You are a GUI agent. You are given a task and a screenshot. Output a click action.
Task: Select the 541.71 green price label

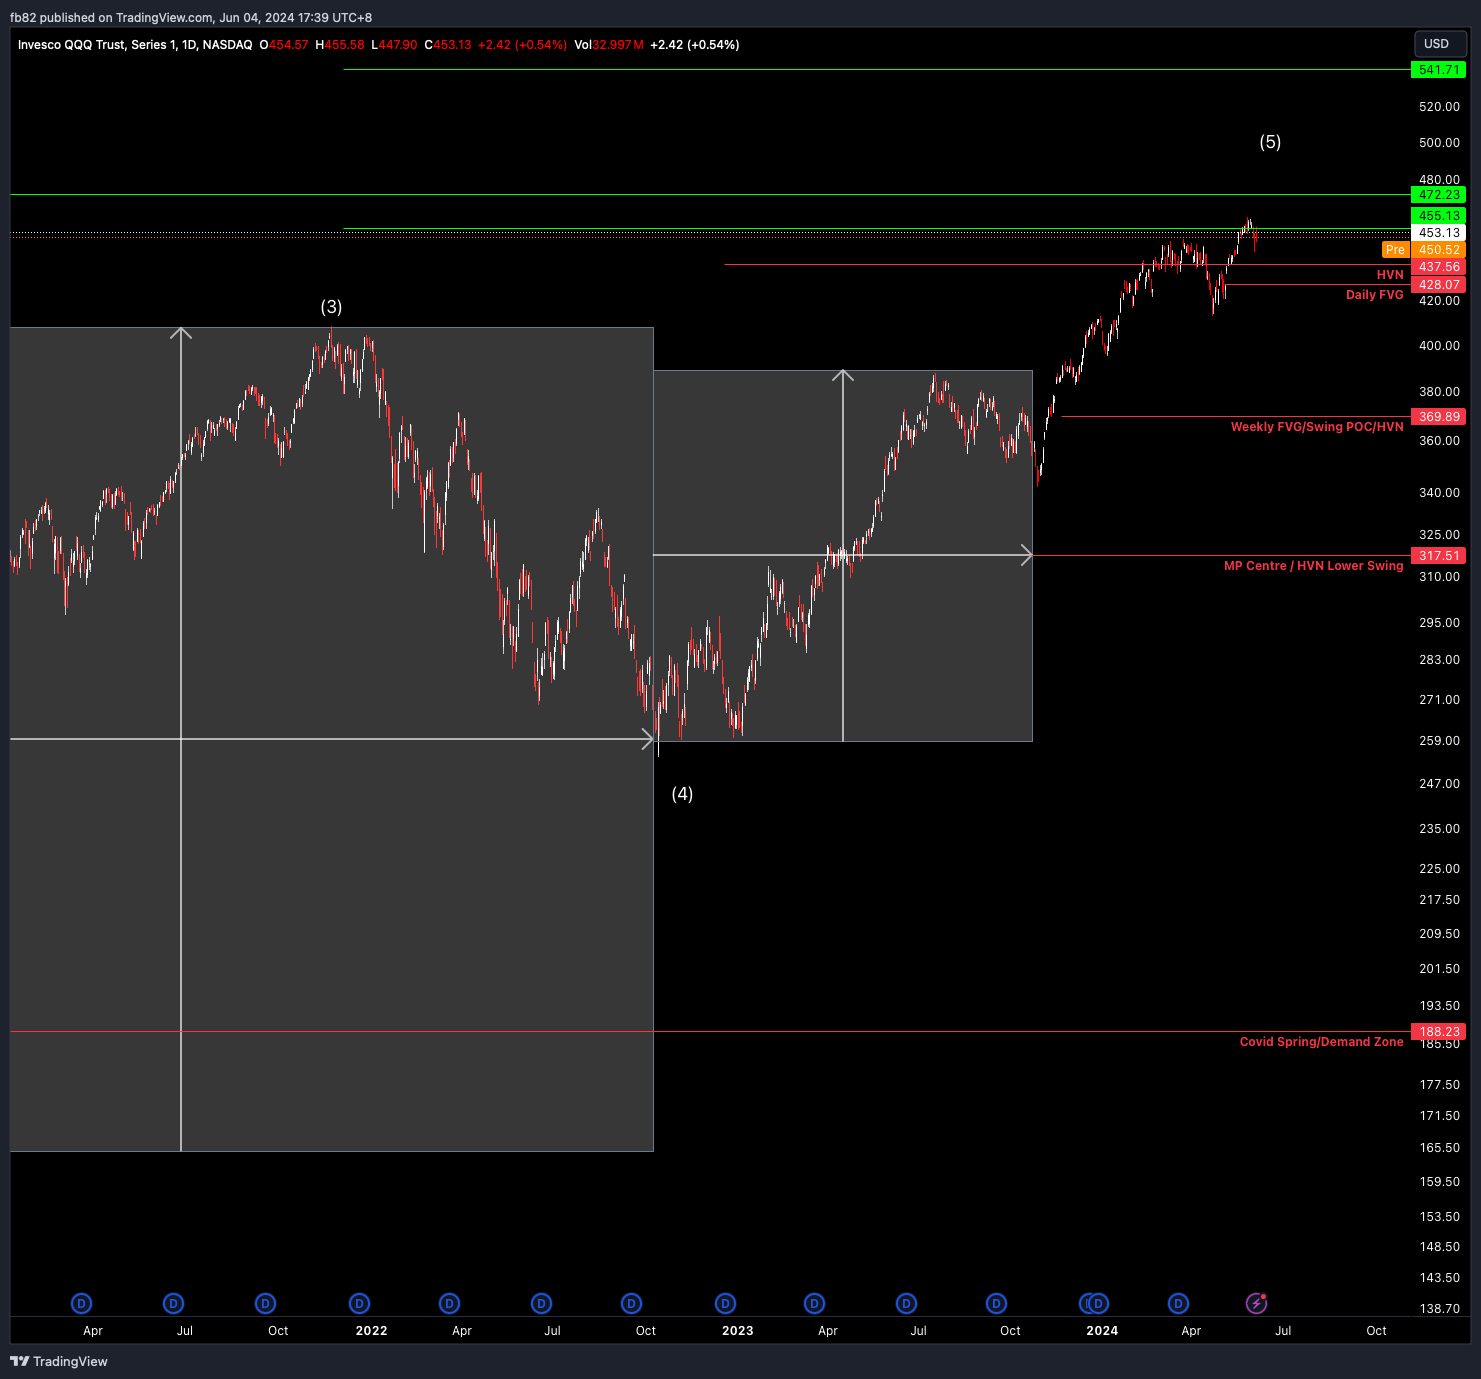(x=1439, y=70)
